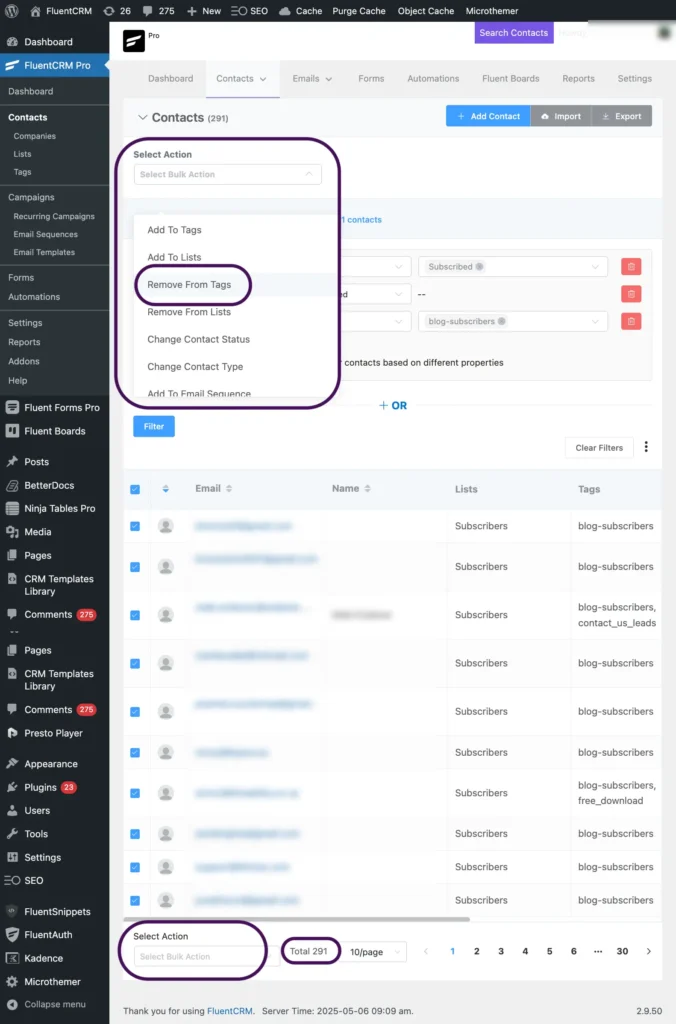Click the avatar icon of the first contact row

(166, 526)
